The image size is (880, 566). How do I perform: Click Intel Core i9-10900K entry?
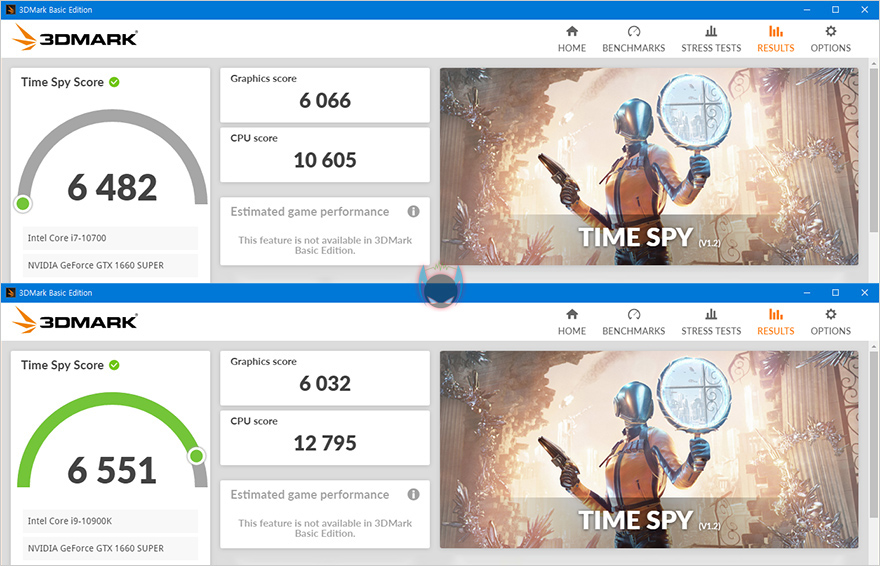click(111, 521)
